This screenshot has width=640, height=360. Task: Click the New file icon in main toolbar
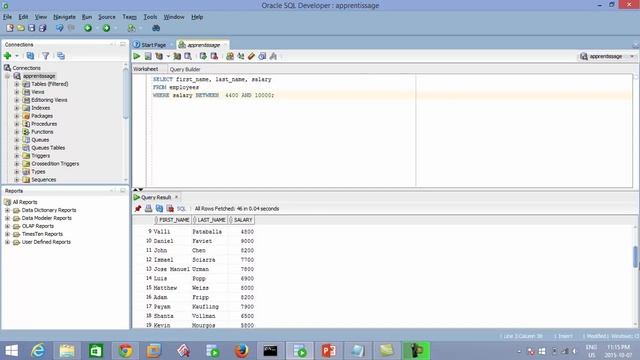click(x=10, y=28)
